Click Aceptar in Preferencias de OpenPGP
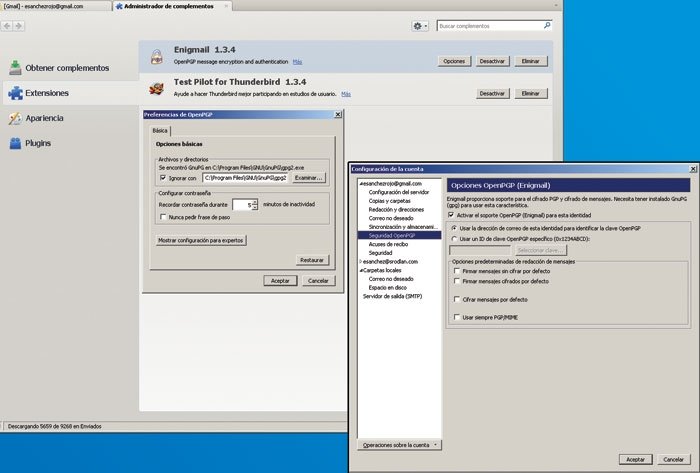The height and width of the screenshot is (473, 700). (280, 281)
